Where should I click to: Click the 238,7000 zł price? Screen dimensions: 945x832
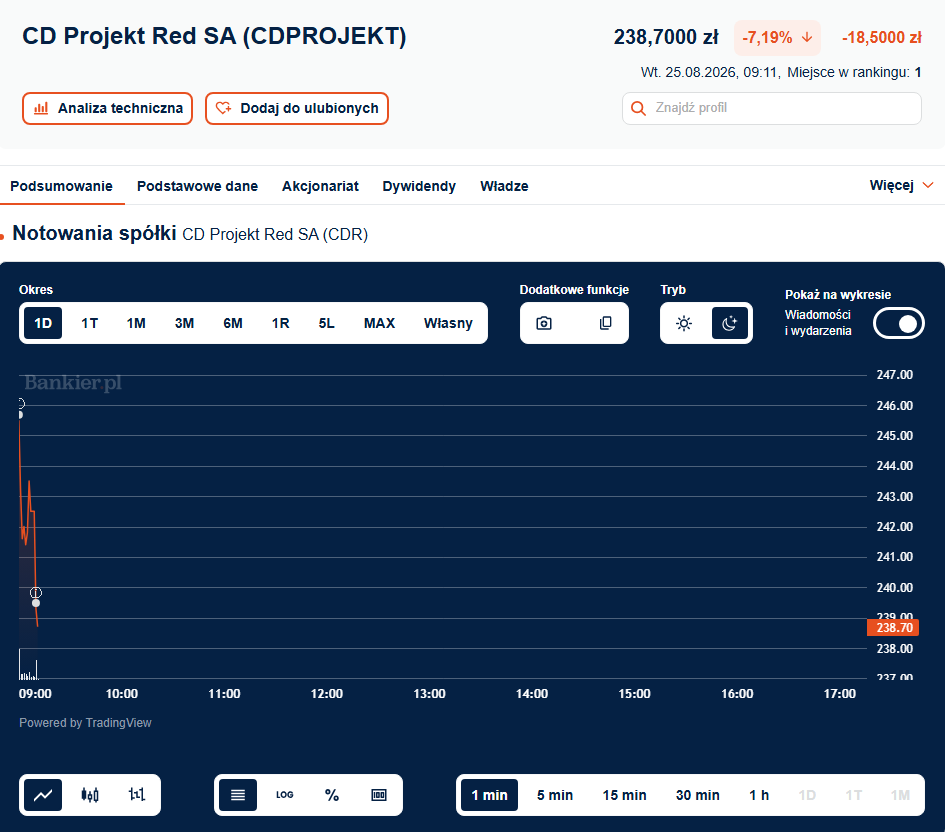coord(666,37)
